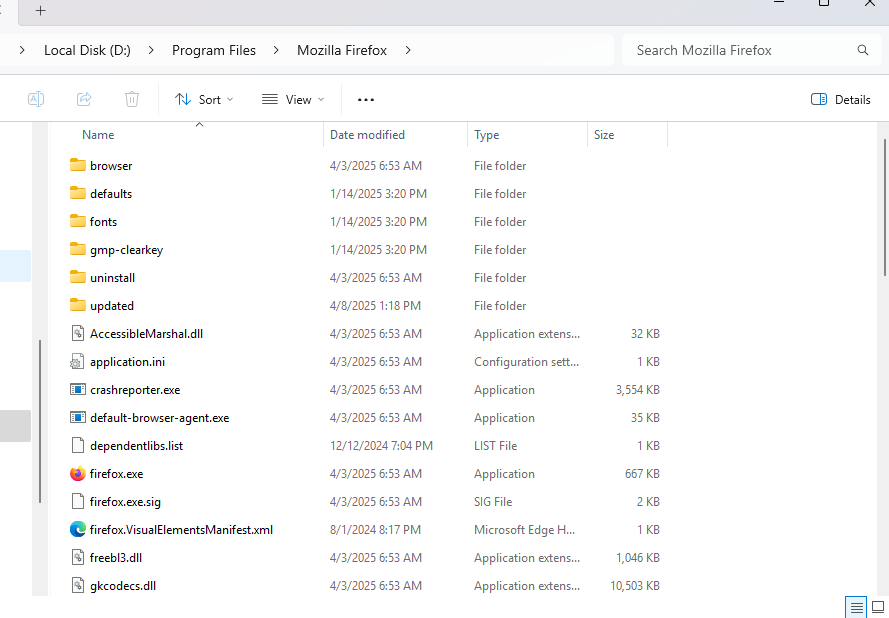Select gkcodecs.dll file name
The width and height of the screenshot is (889, 618).
(123, 586)
